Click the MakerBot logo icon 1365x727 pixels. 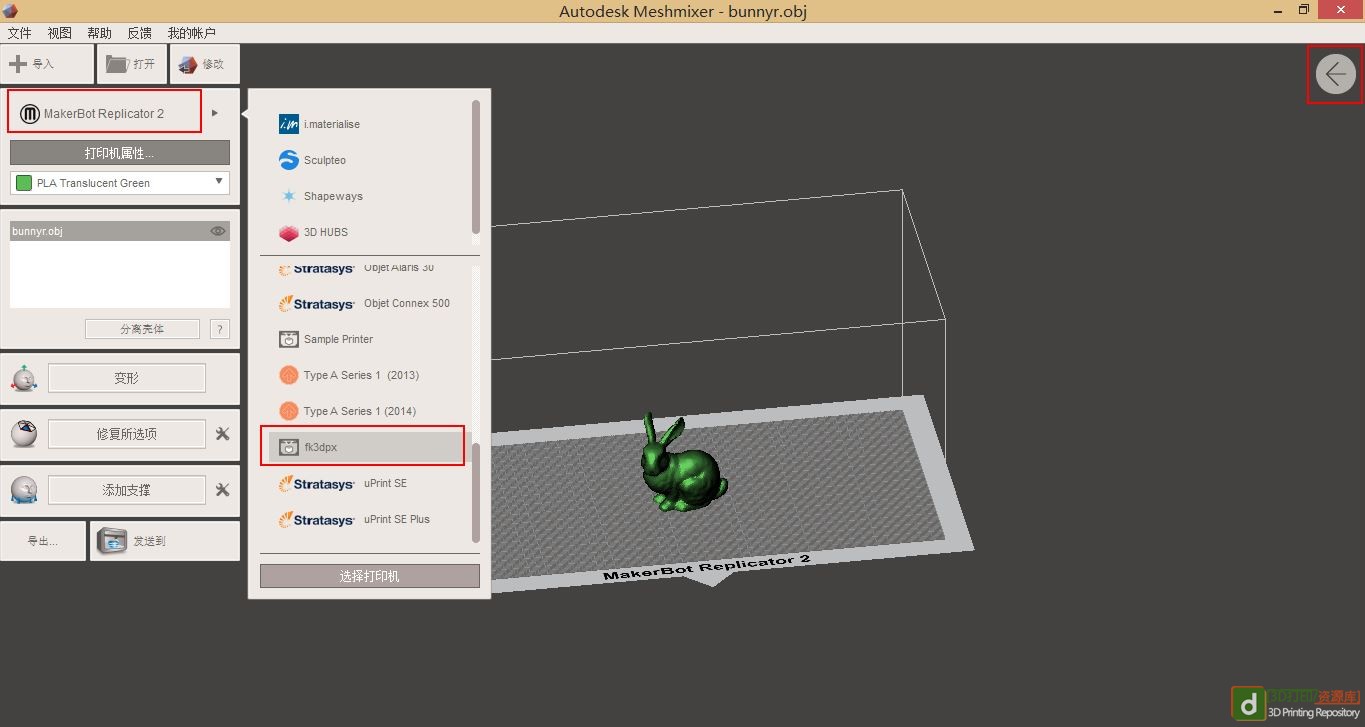pyautogui.click(x=30, y=113)
